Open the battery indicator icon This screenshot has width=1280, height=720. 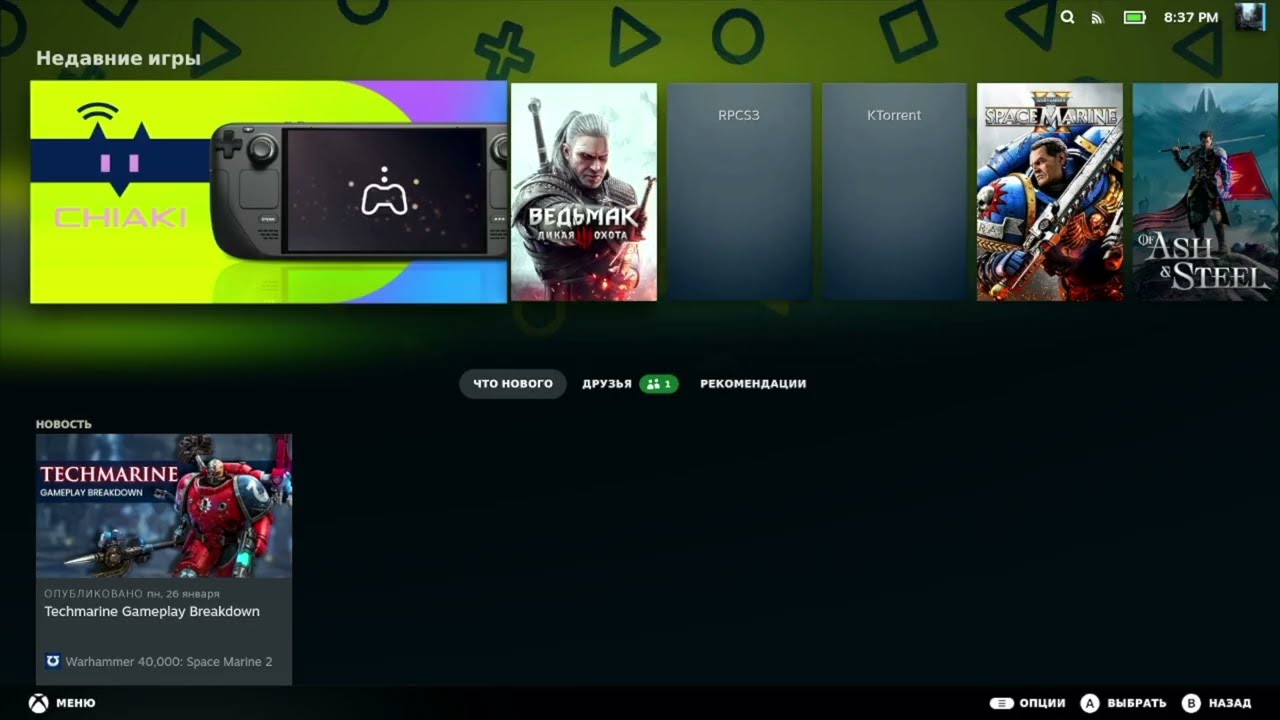point(1134,17)
